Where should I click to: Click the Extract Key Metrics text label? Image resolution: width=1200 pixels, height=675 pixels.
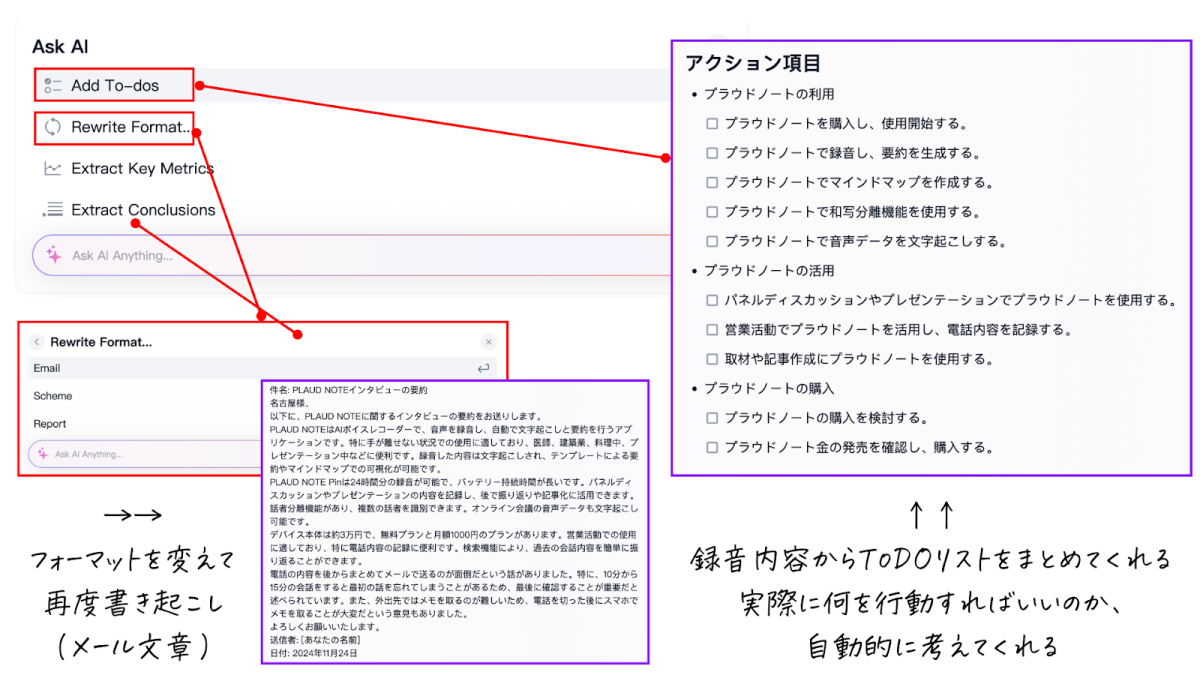142,169
